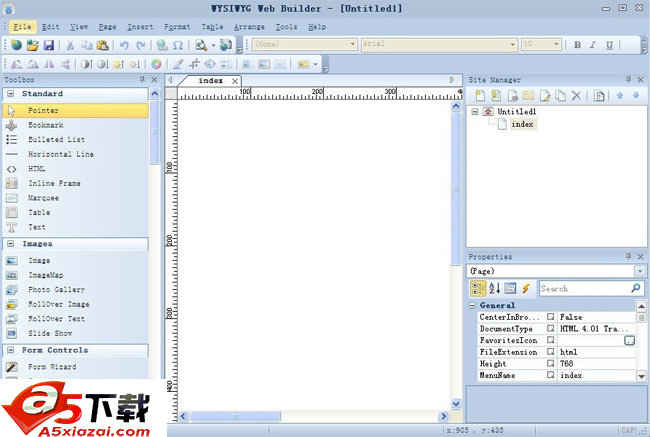This screenshot has width=650, height=437.
Task: Open the color wheel icon
Action: (156, 64)
